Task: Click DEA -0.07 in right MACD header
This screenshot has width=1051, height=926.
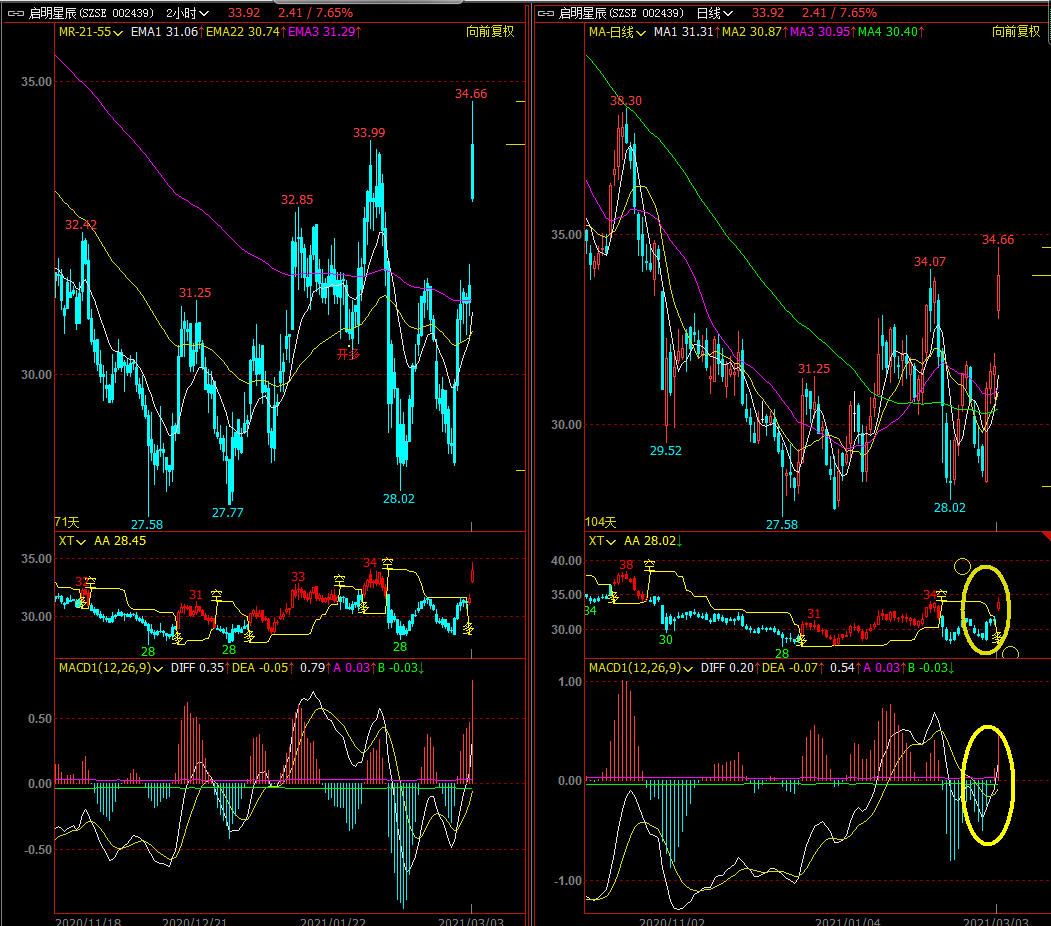Action: (792, 668)
